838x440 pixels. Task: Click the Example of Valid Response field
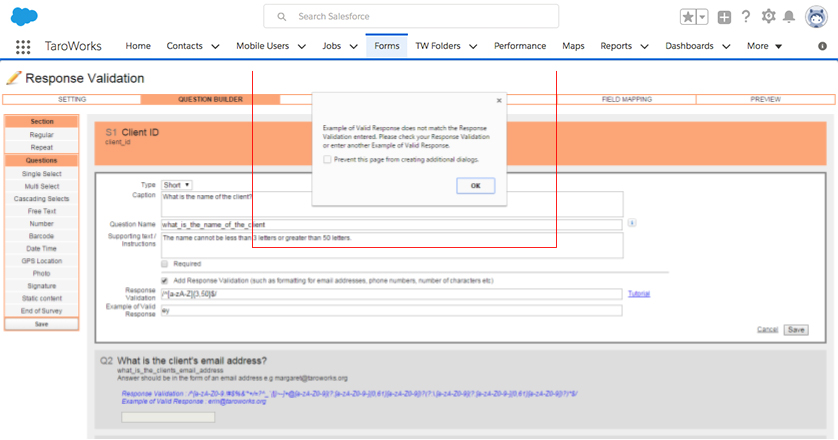tap(391, 310)
